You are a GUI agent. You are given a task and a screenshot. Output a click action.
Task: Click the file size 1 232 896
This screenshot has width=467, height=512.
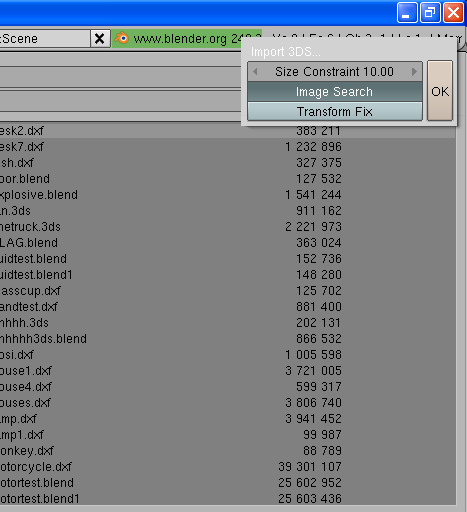[x=313, y=147]
